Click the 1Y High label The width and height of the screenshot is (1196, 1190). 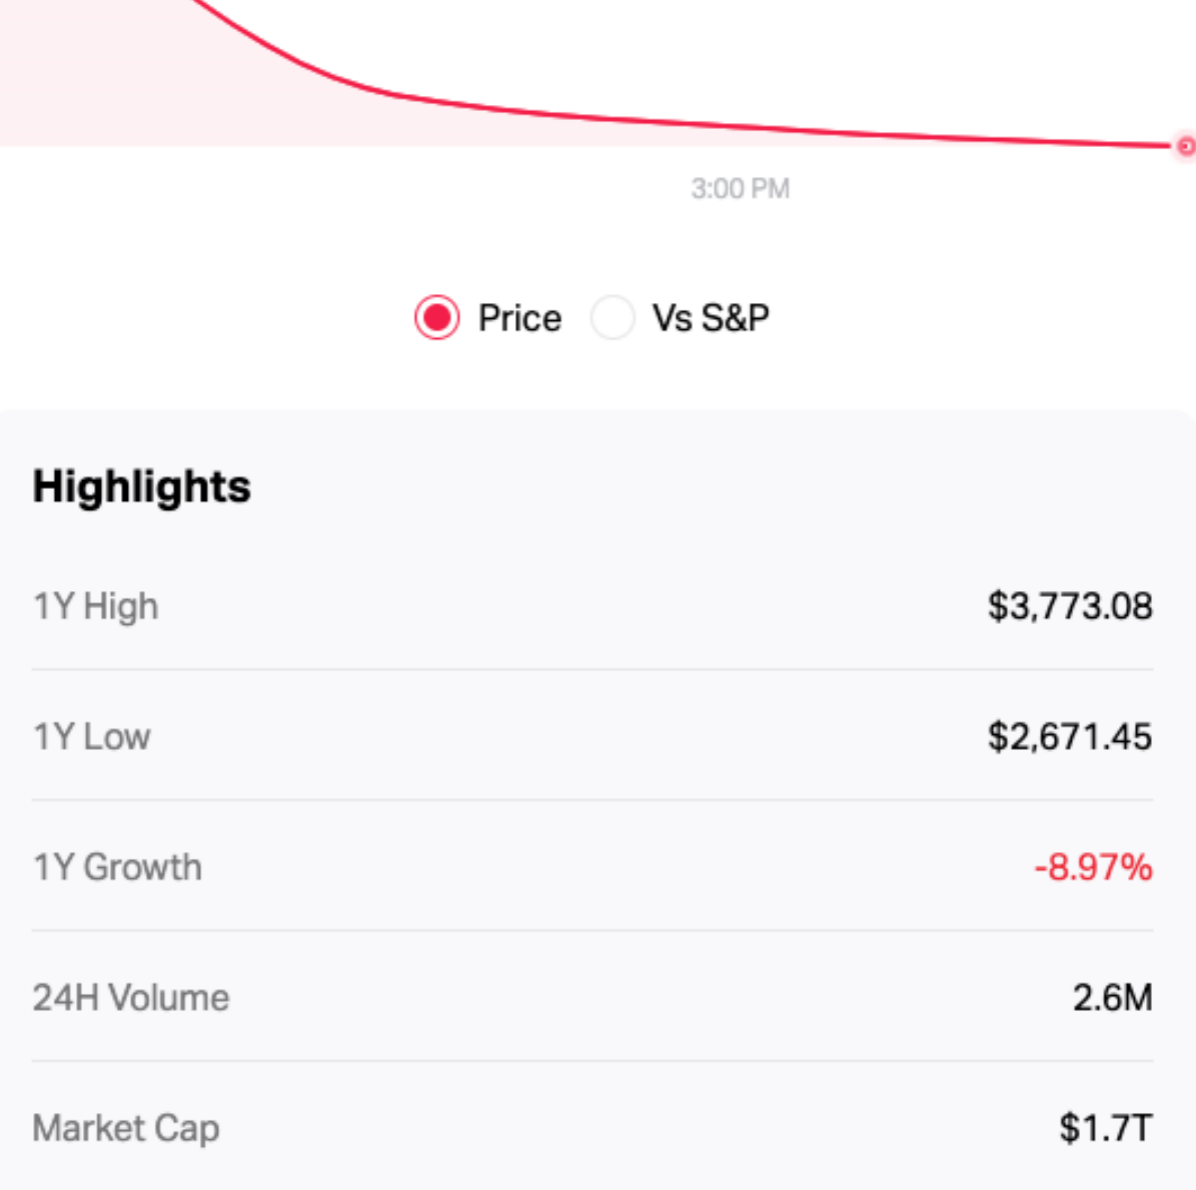[96, 606]
